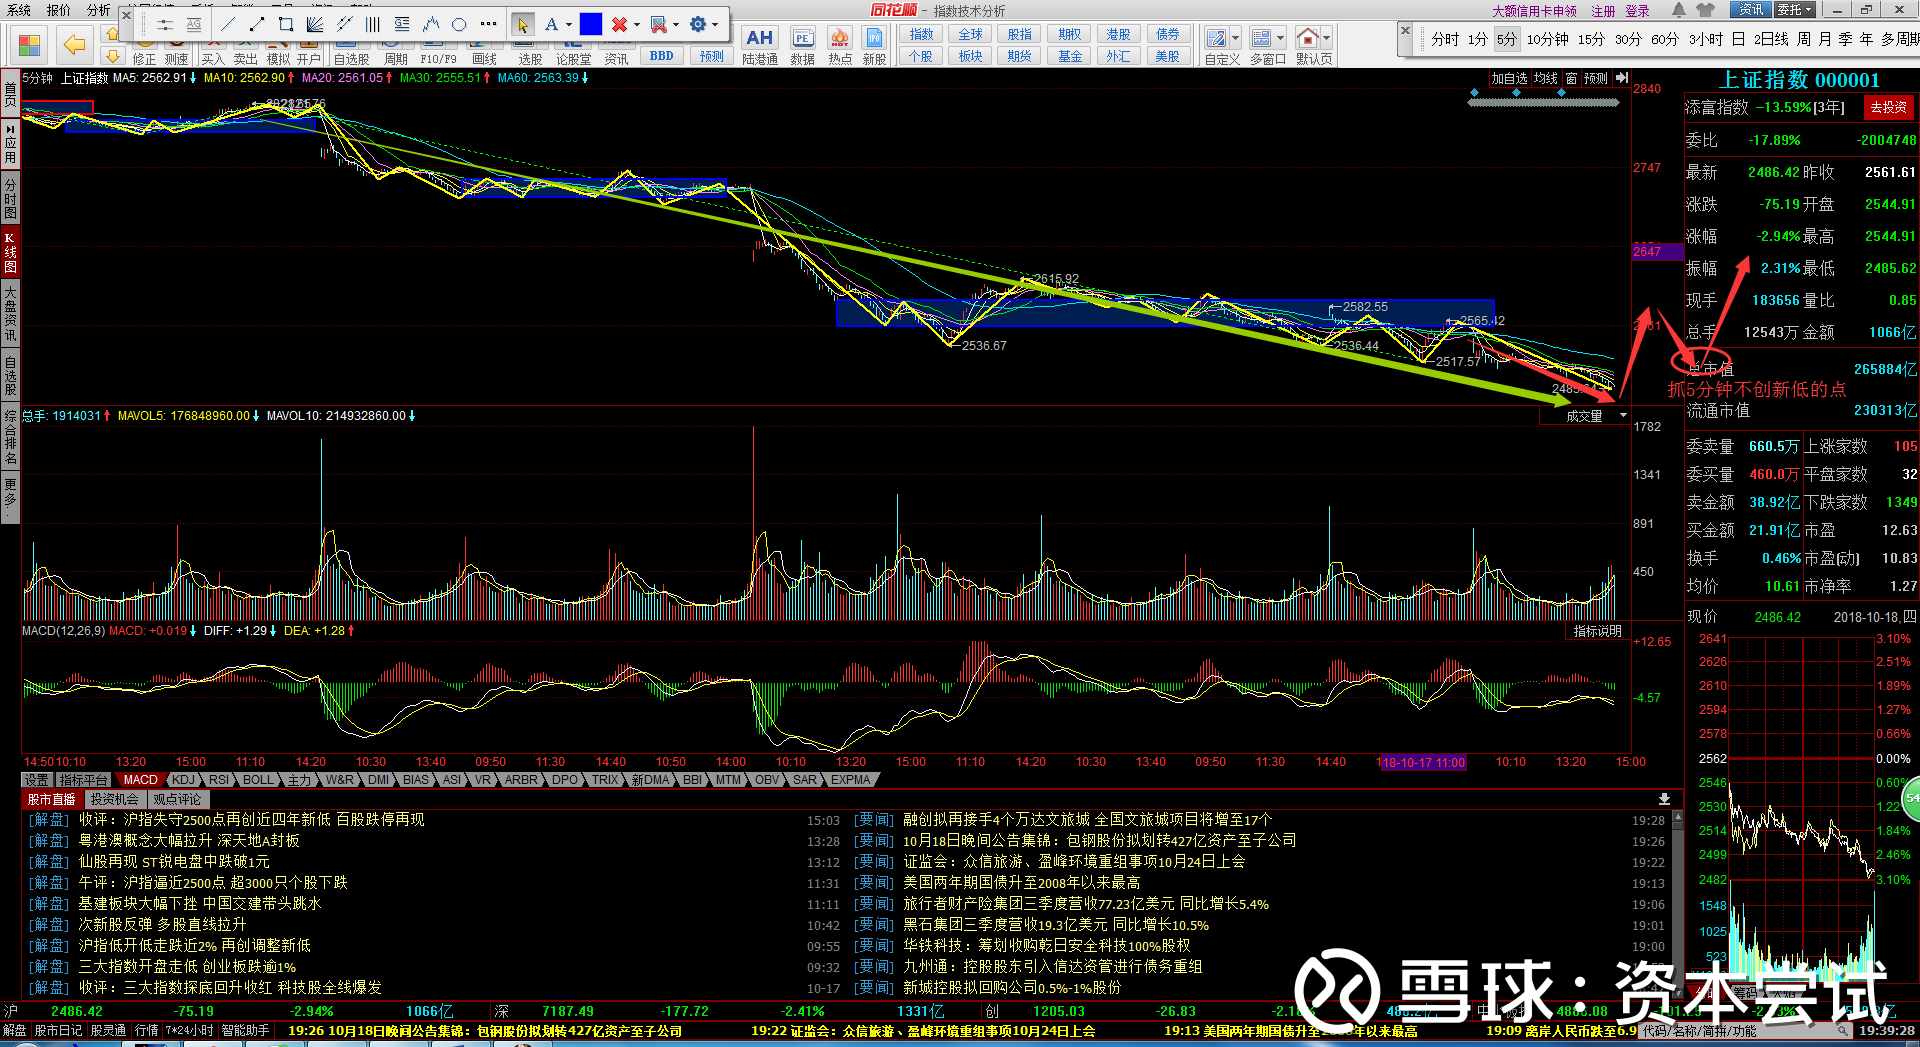This screenshot has width=1920, height=1047.
Task: Select the ellipse drawing tool
Action: click(459, 24)
